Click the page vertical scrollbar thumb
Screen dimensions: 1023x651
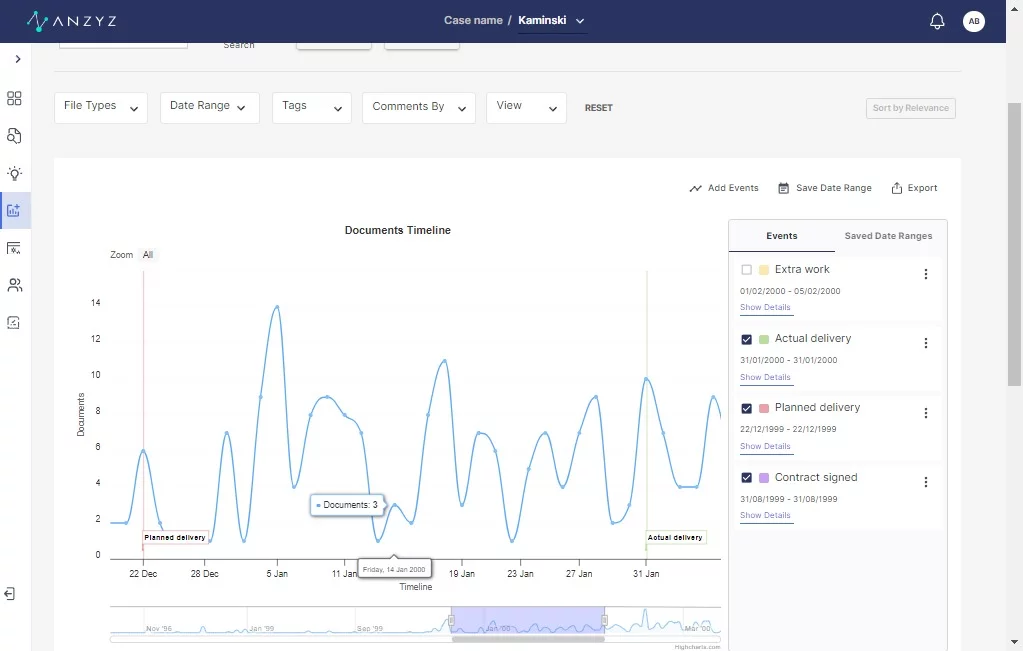click(x=1014, y=245)
